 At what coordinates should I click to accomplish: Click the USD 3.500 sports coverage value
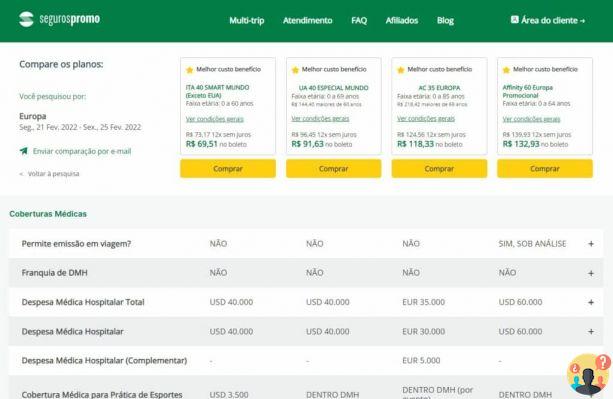[x=229, y=394]
